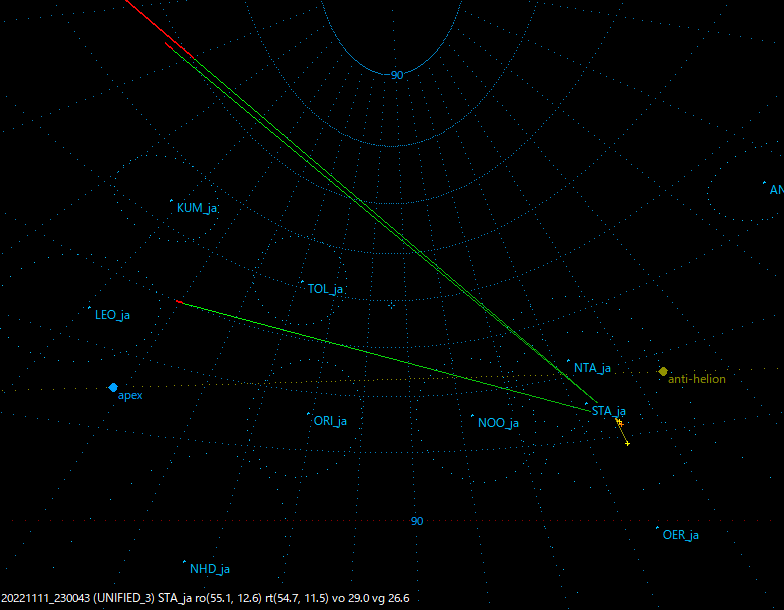Click the olive anti-helion diamond marker

pos(663,372)
